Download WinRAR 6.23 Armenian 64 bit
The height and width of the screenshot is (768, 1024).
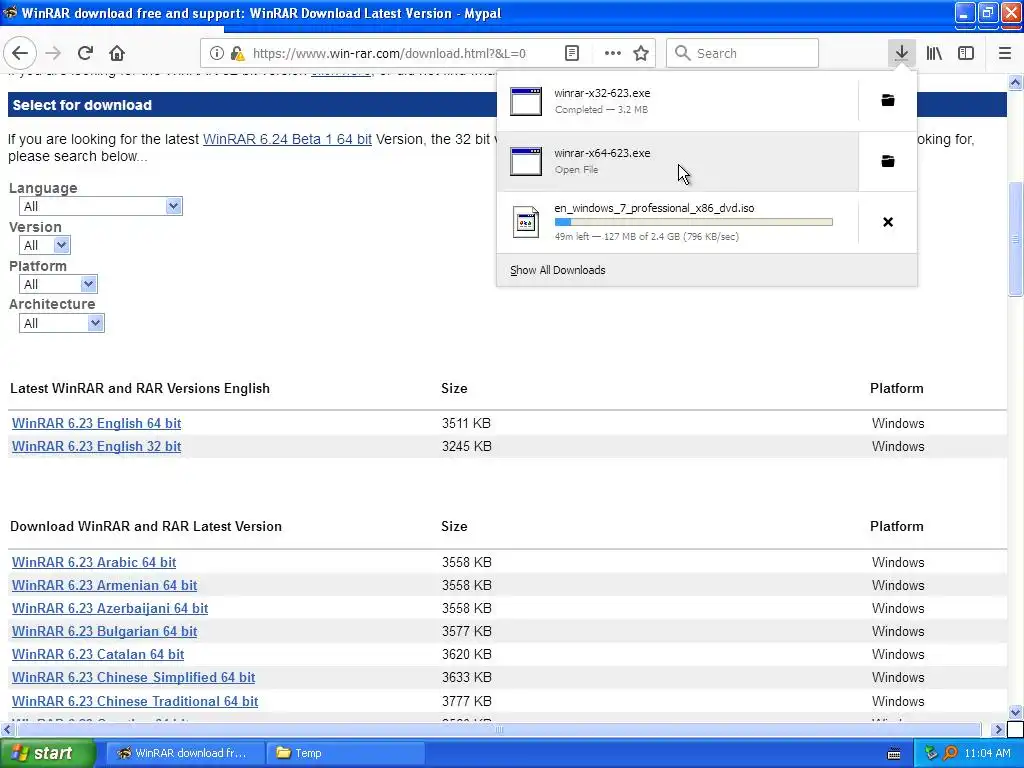point(104,585)
